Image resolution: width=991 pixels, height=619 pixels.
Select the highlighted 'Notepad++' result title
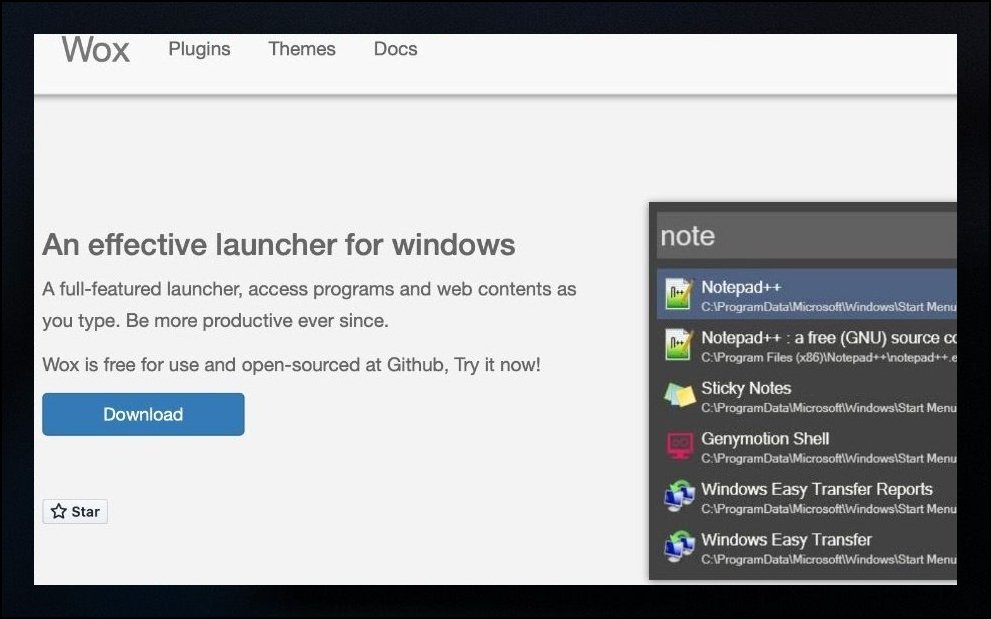741,287
